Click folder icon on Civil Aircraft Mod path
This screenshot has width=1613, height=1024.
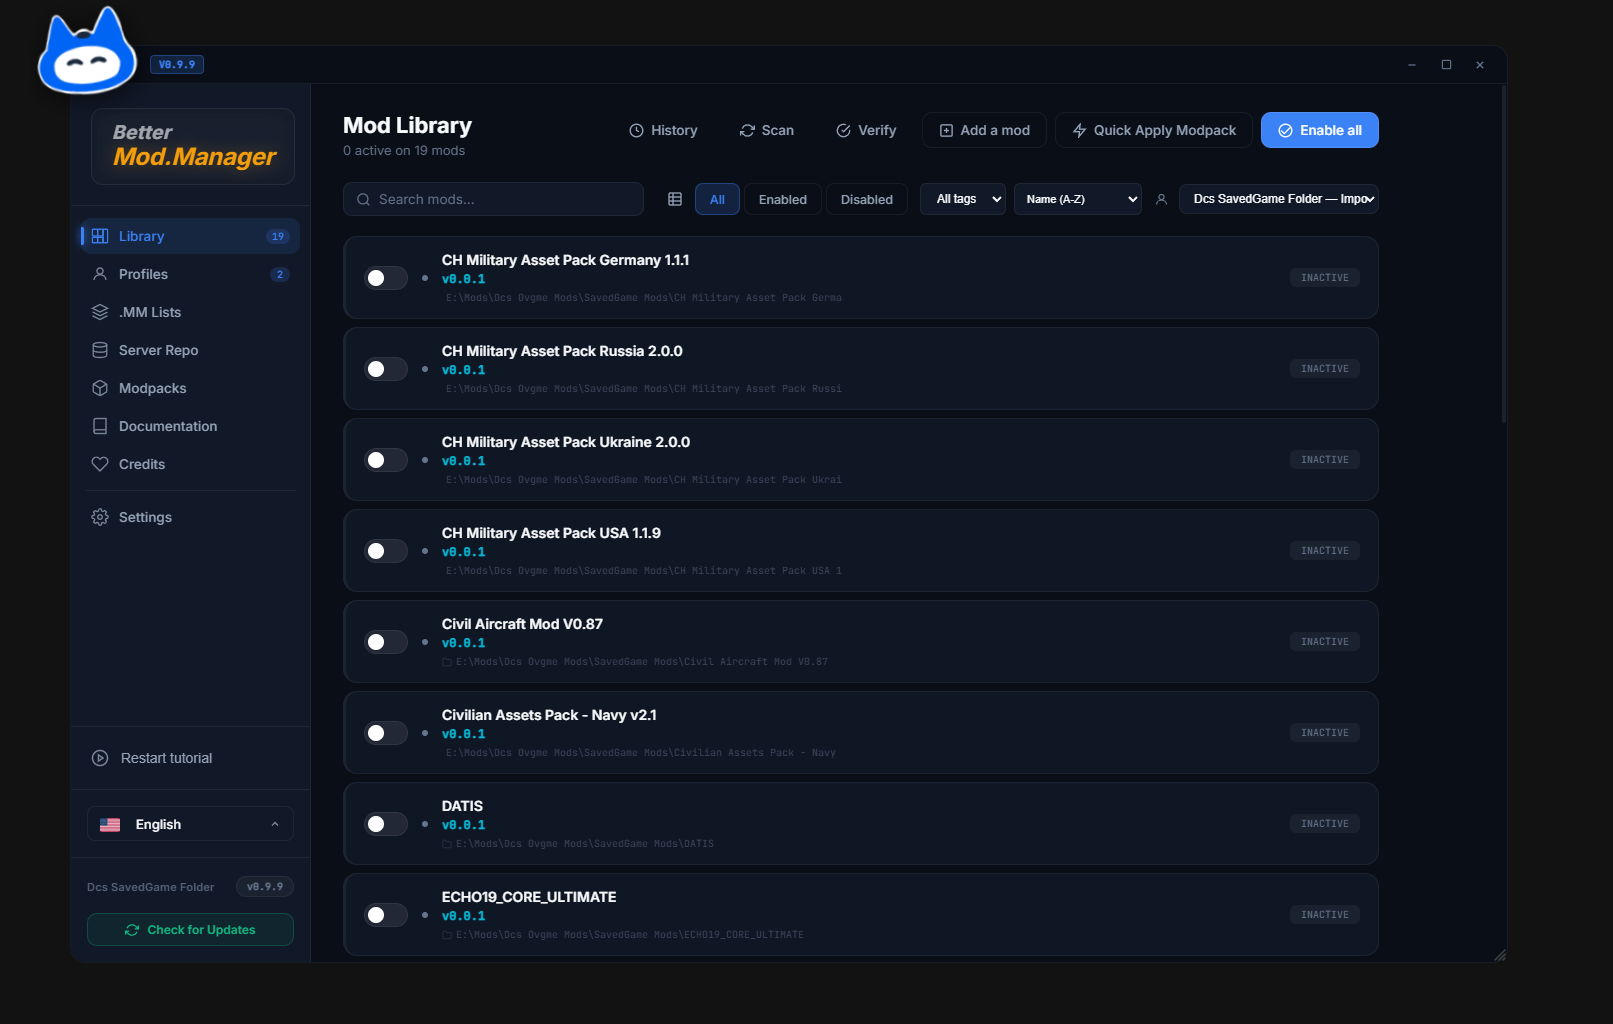pos(447,662)
